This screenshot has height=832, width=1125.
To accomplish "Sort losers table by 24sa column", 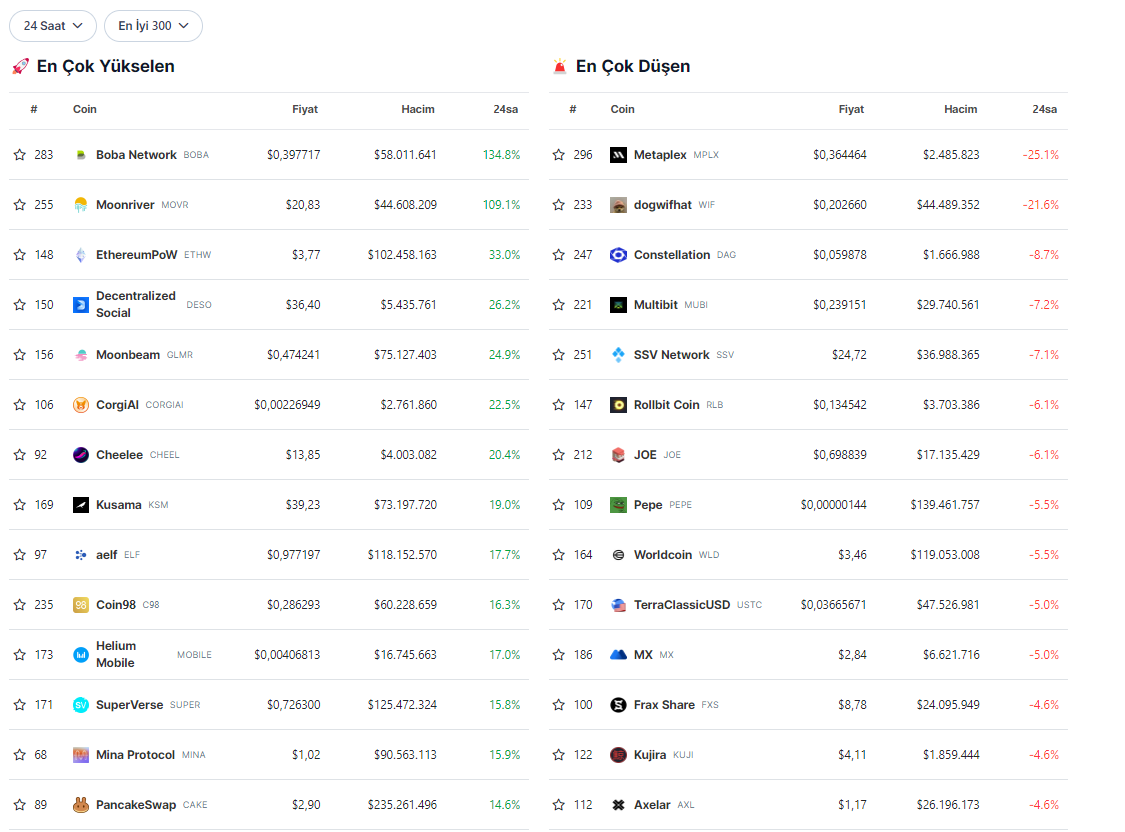I will pos(1044,109).
